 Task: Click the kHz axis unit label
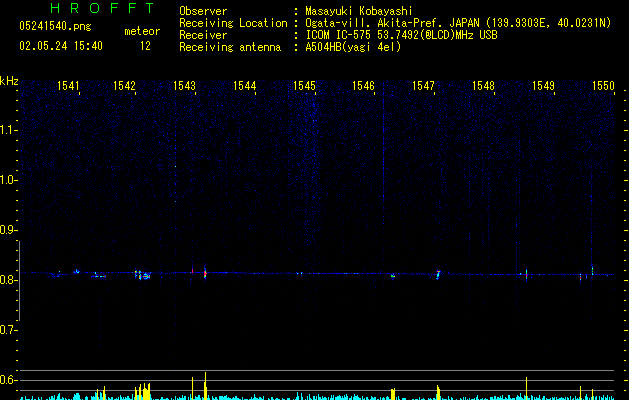tap(9, 81)
